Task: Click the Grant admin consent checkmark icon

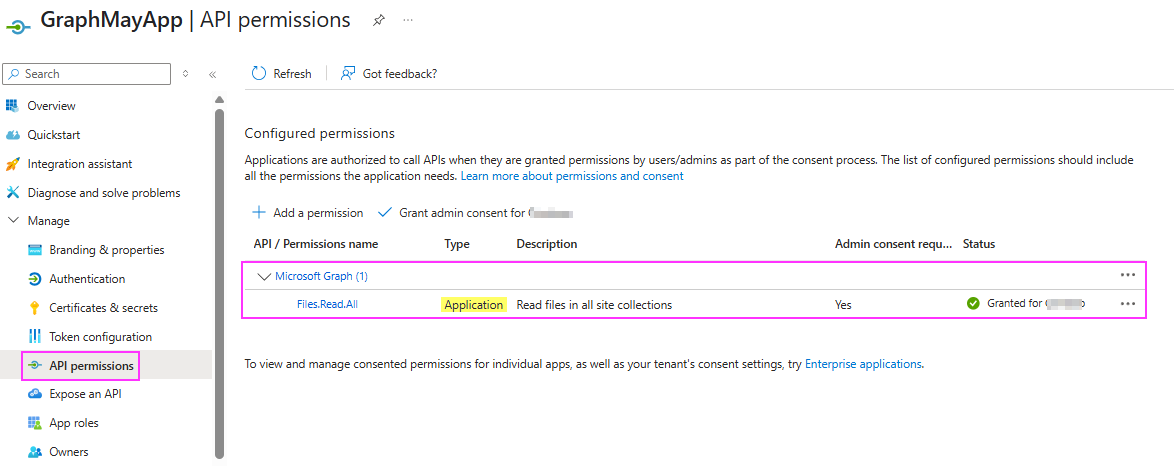Action: 385,213
